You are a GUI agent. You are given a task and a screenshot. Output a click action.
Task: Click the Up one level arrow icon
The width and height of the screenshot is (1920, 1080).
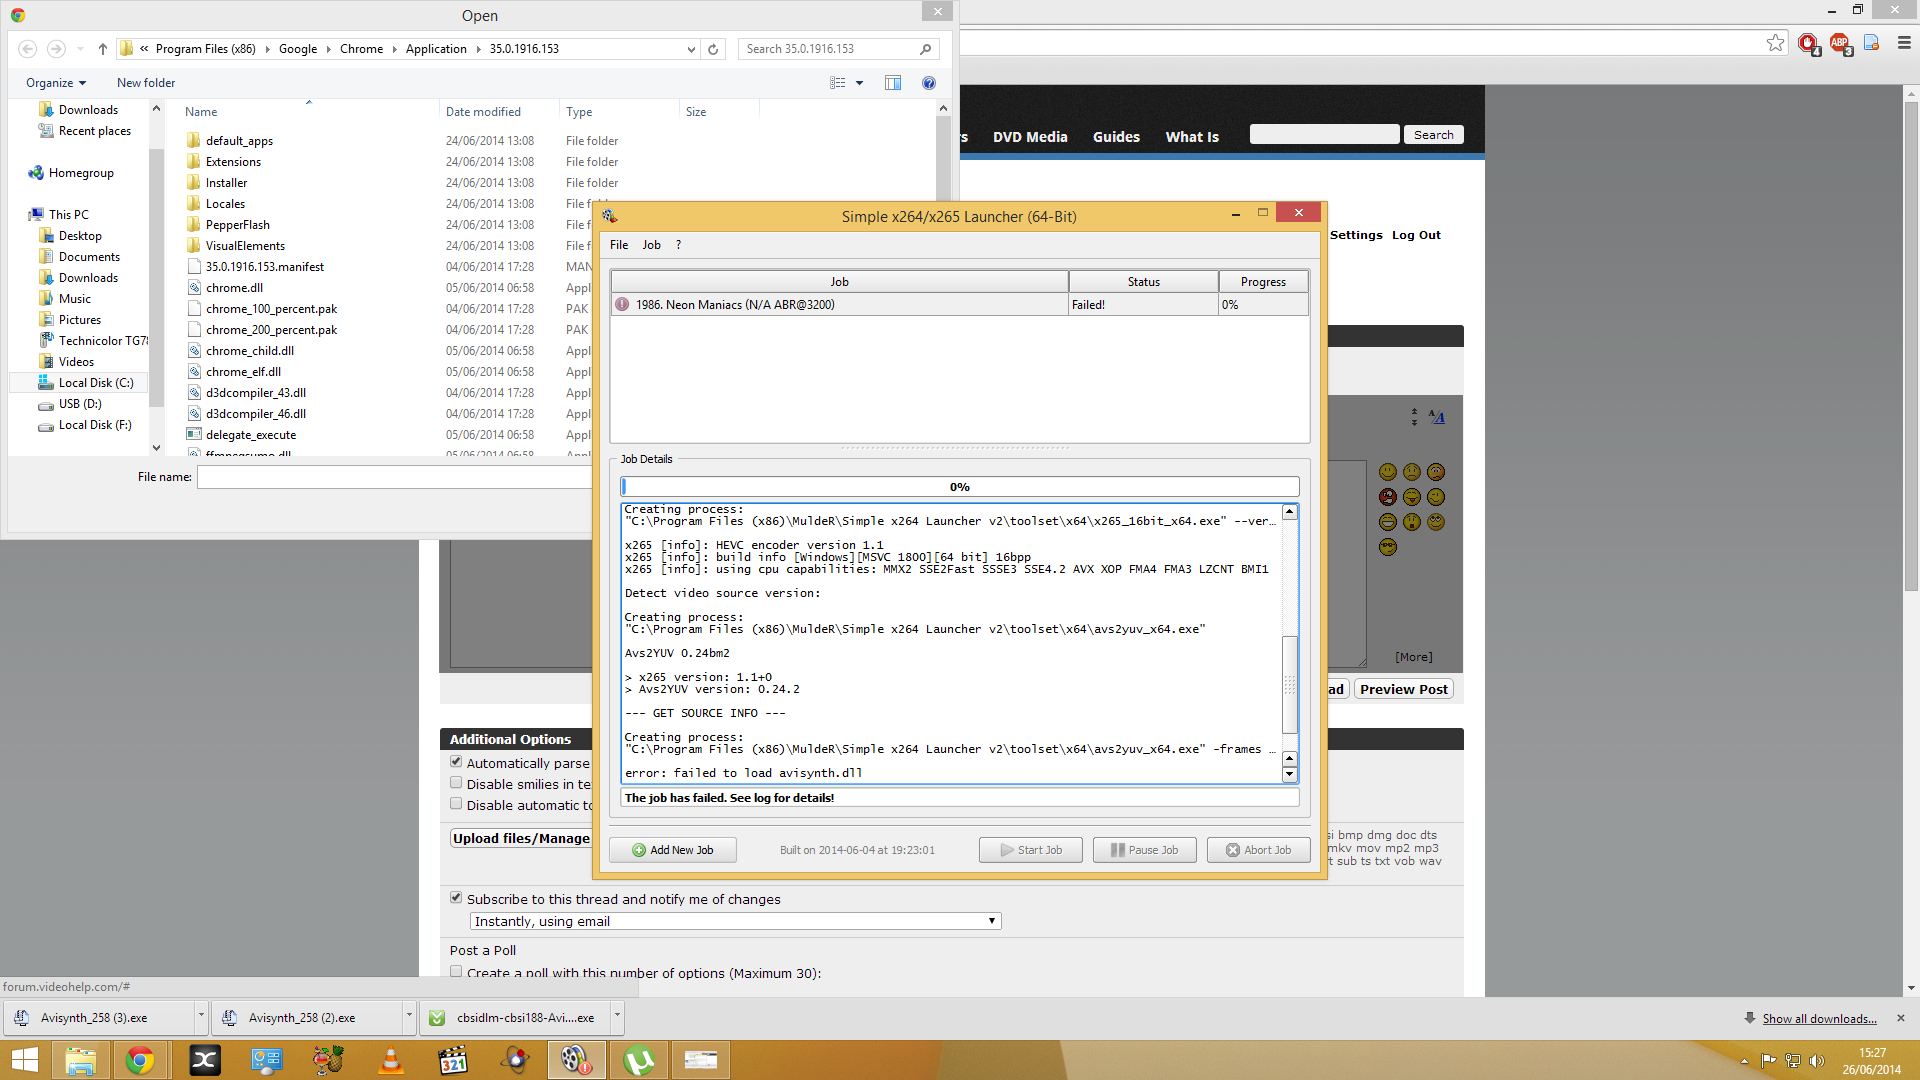(x=102, y=49)
